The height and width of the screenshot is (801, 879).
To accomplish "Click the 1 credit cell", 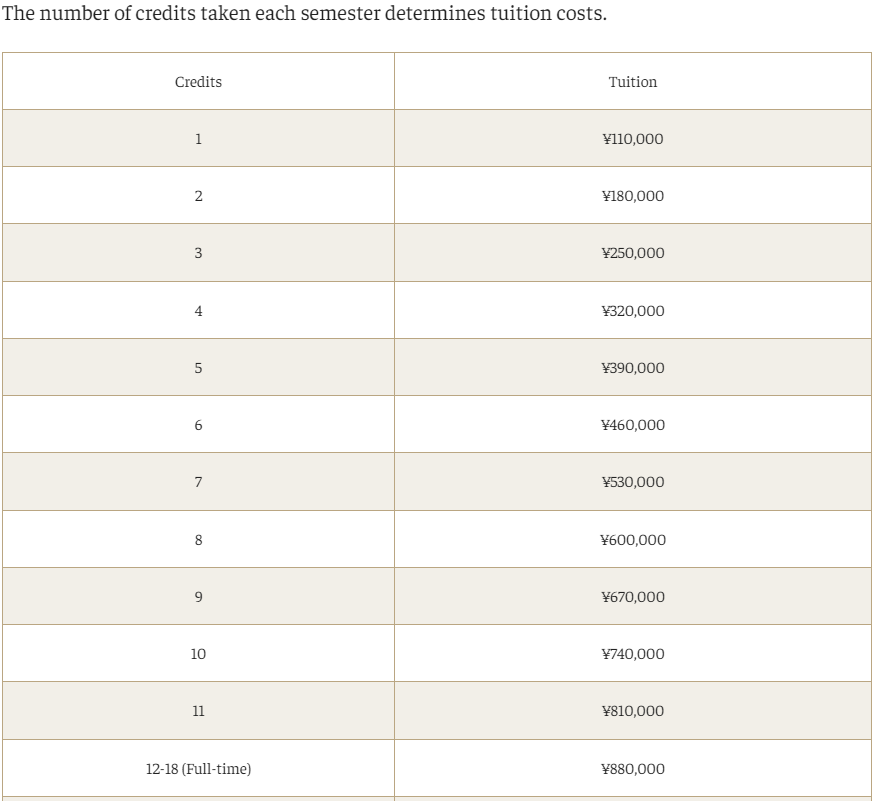I will click(x=198, y=138).
